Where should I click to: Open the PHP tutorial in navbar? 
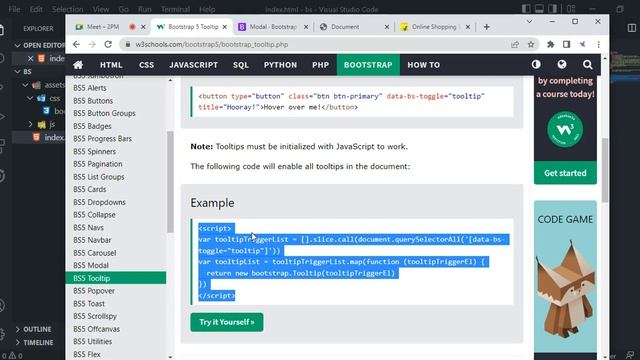320,65
